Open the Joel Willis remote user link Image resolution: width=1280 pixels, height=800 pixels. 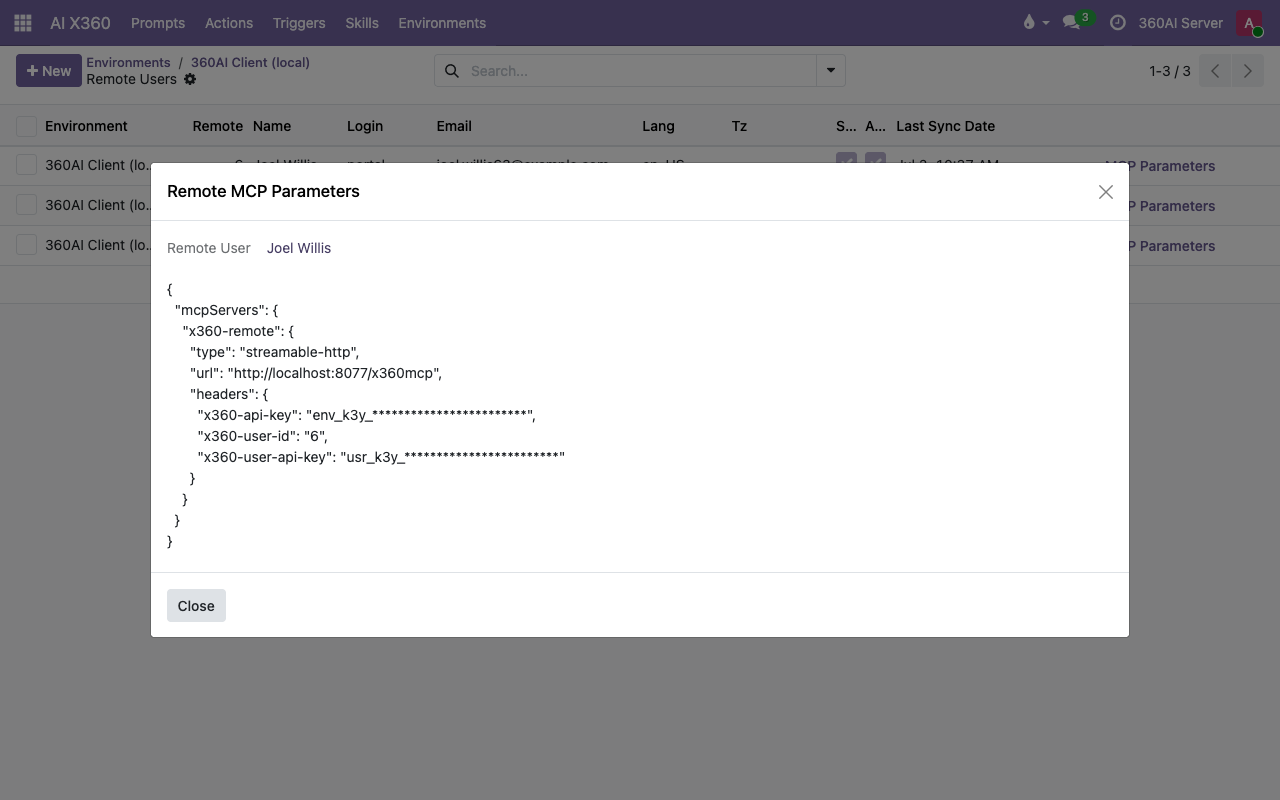pyautogui.click(x=299, y=248)
